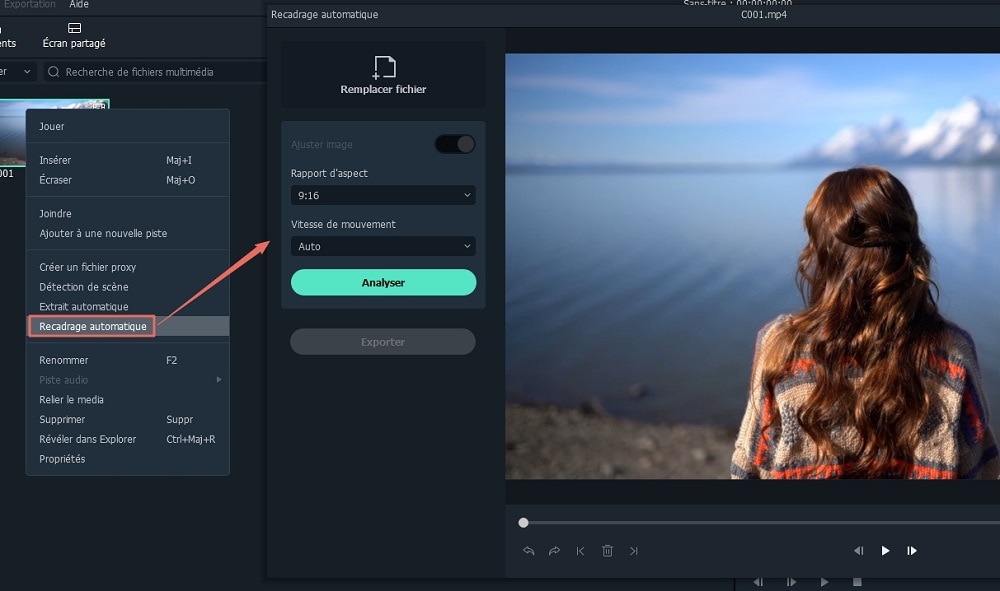Click the Vitesse de mouvement label

coord(343,224)
